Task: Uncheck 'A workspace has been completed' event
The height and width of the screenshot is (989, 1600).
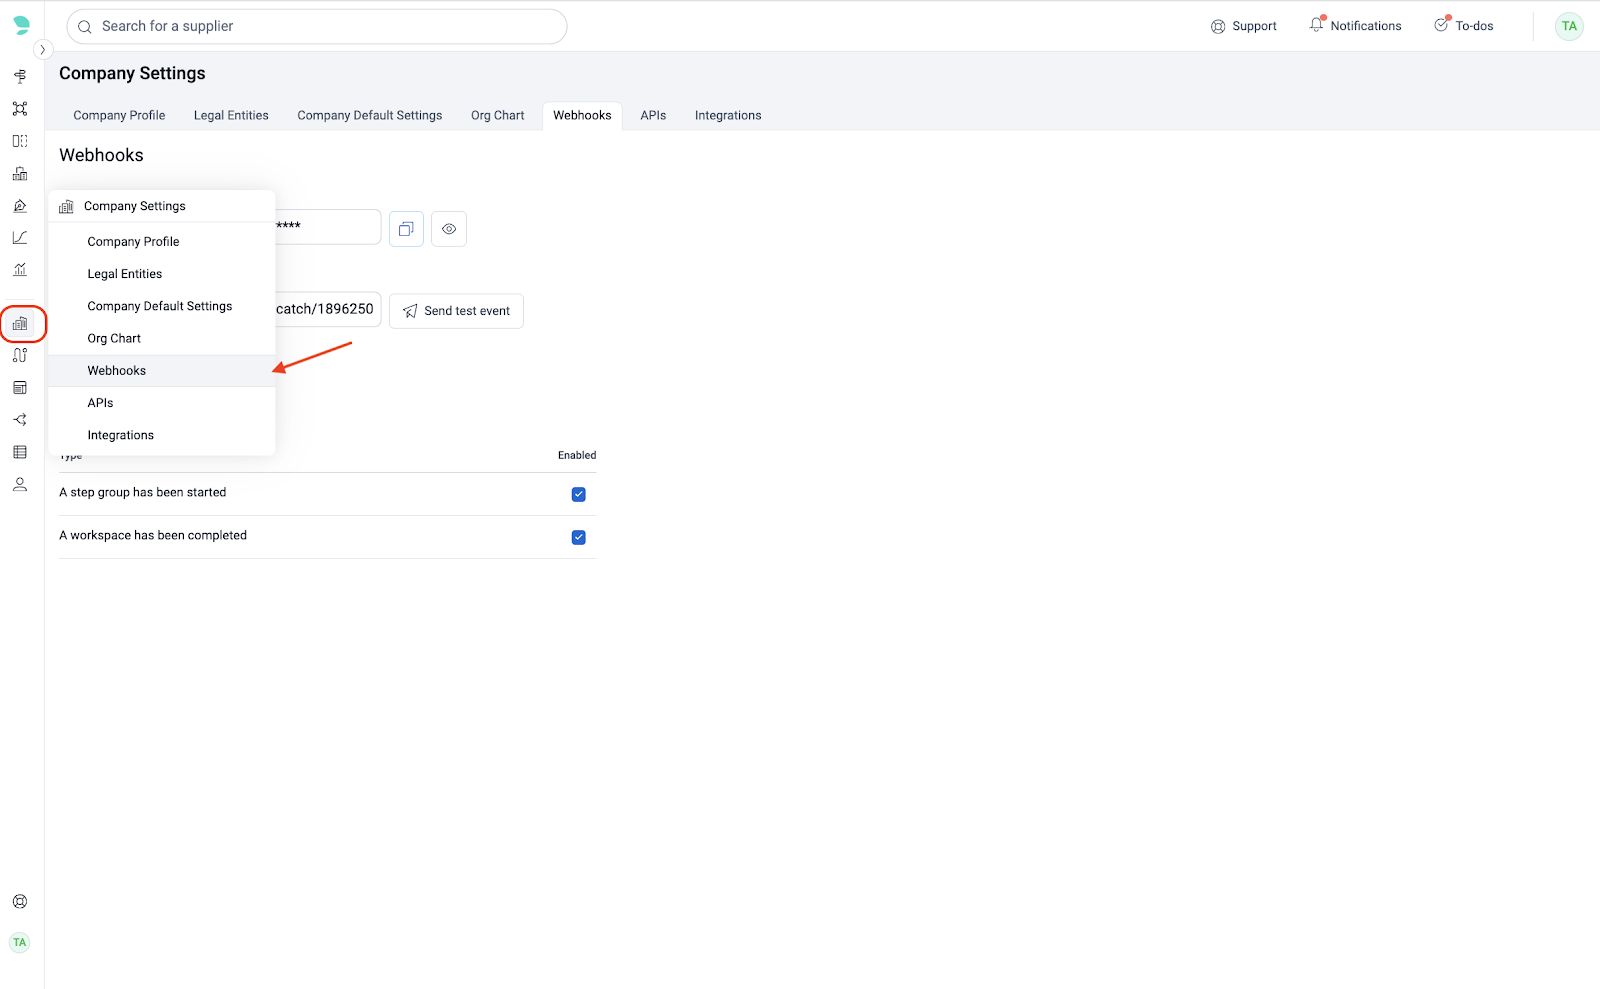Action: [x=578, y=537]
